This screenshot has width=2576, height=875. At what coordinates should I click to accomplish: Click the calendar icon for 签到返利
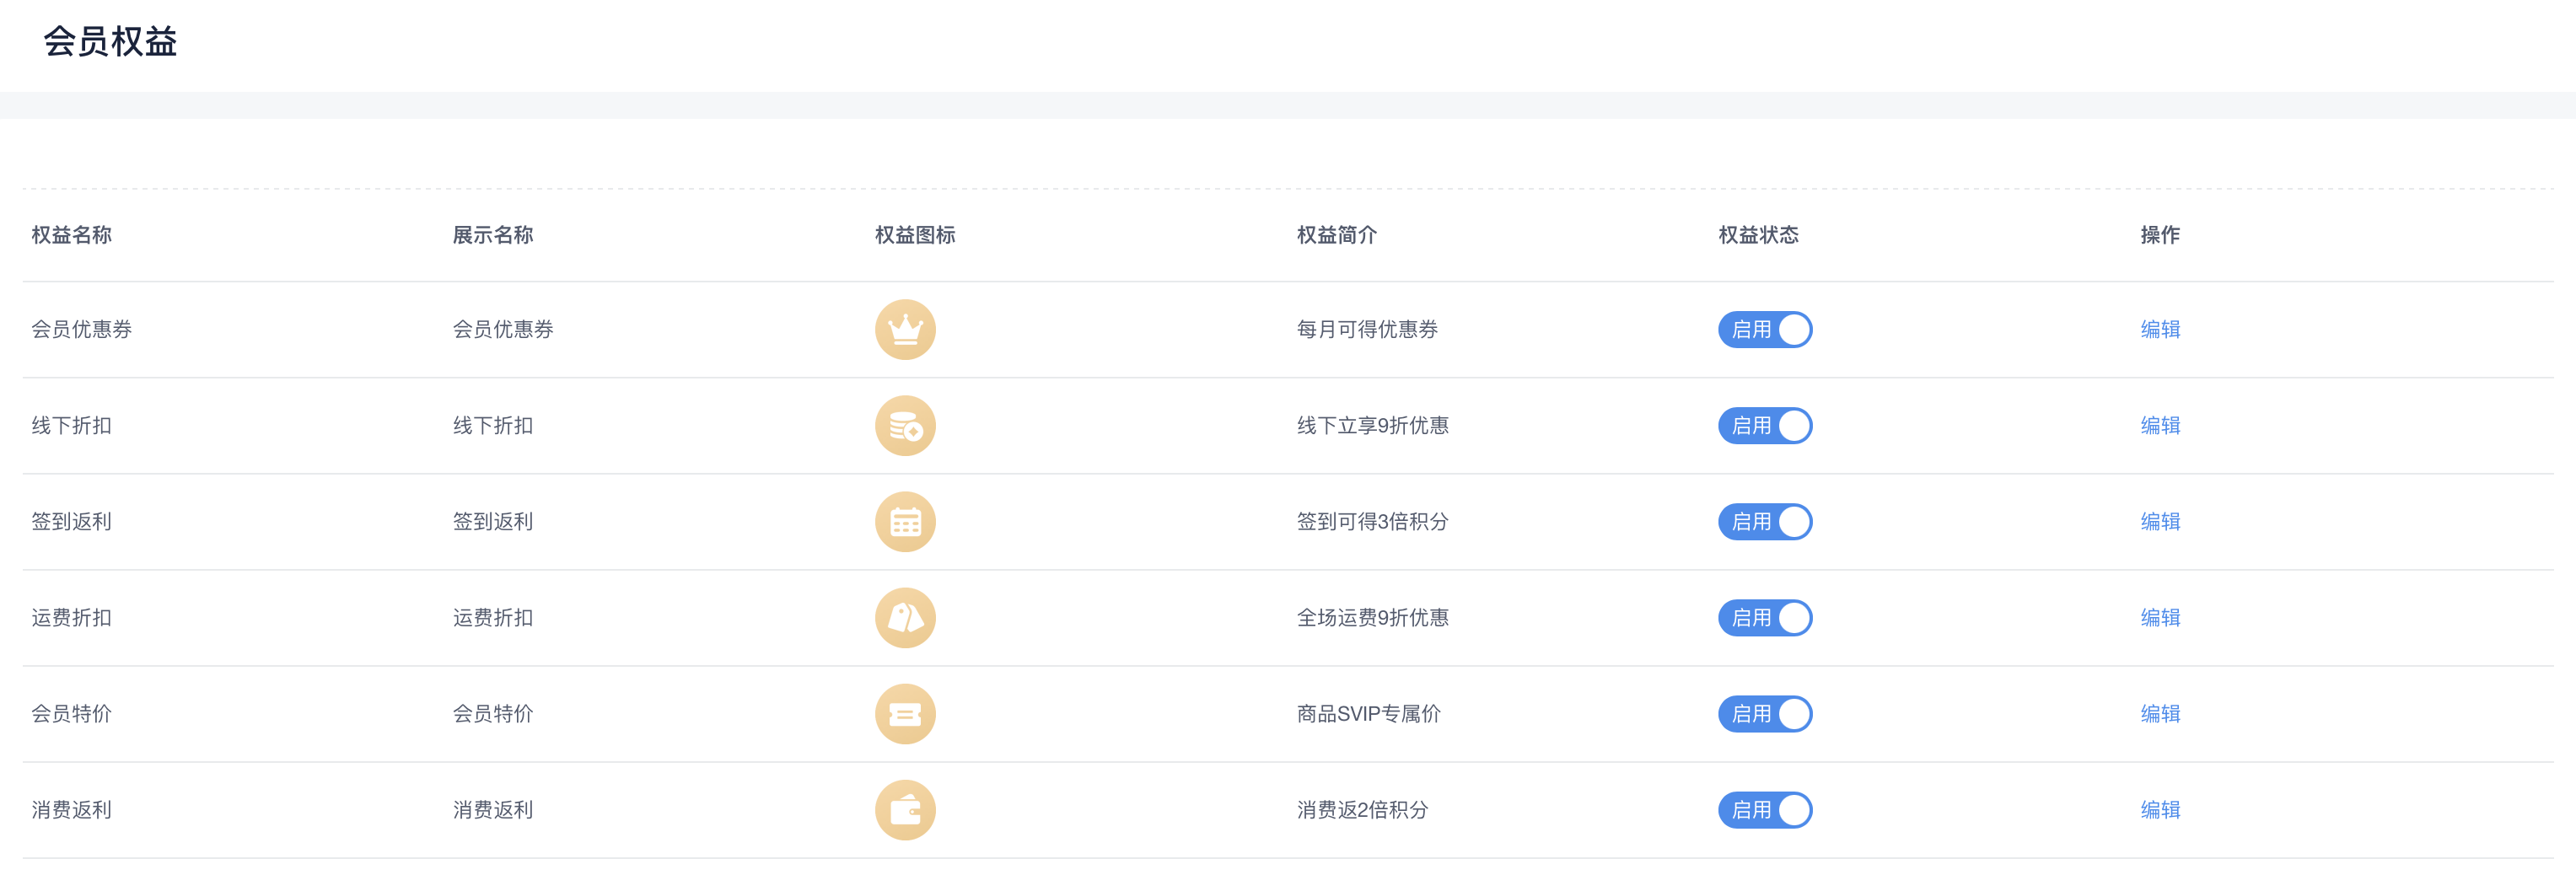[905, 521]
